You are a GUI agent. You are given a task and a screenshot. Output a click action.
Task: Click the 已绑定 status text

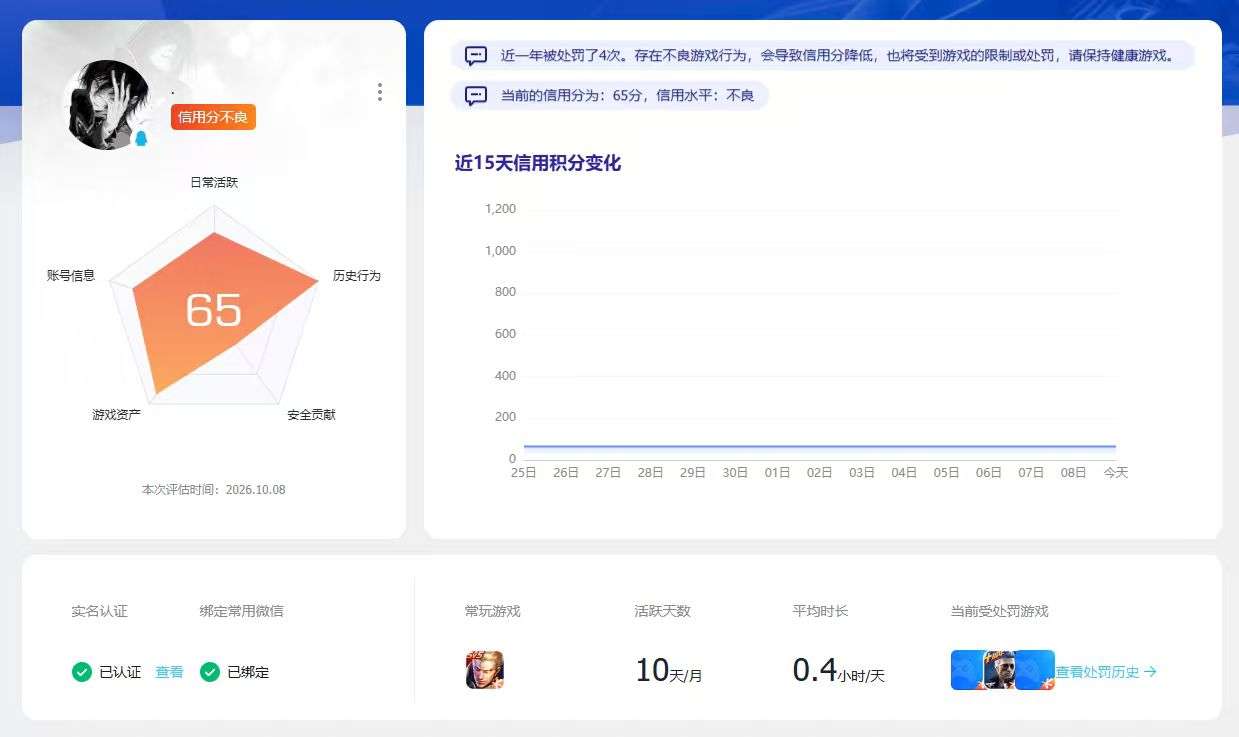tap(248, 672)
